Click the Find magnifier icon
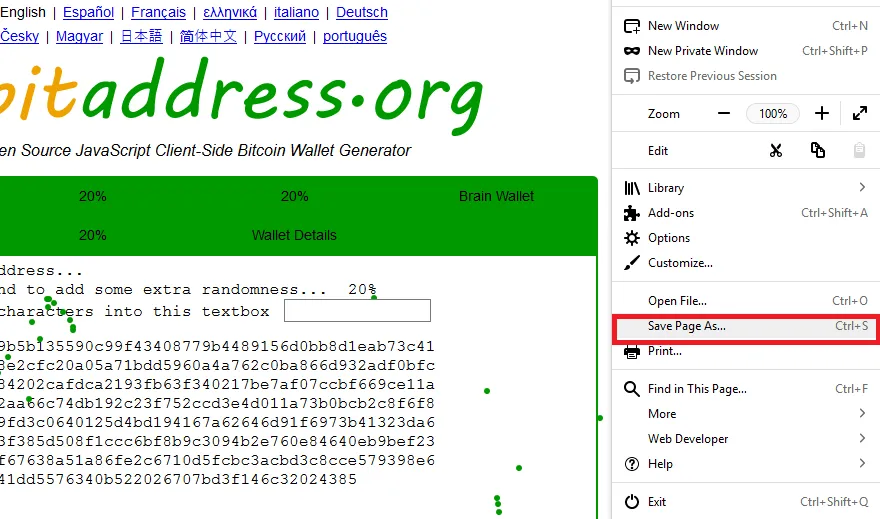 (x=632, y=389)
